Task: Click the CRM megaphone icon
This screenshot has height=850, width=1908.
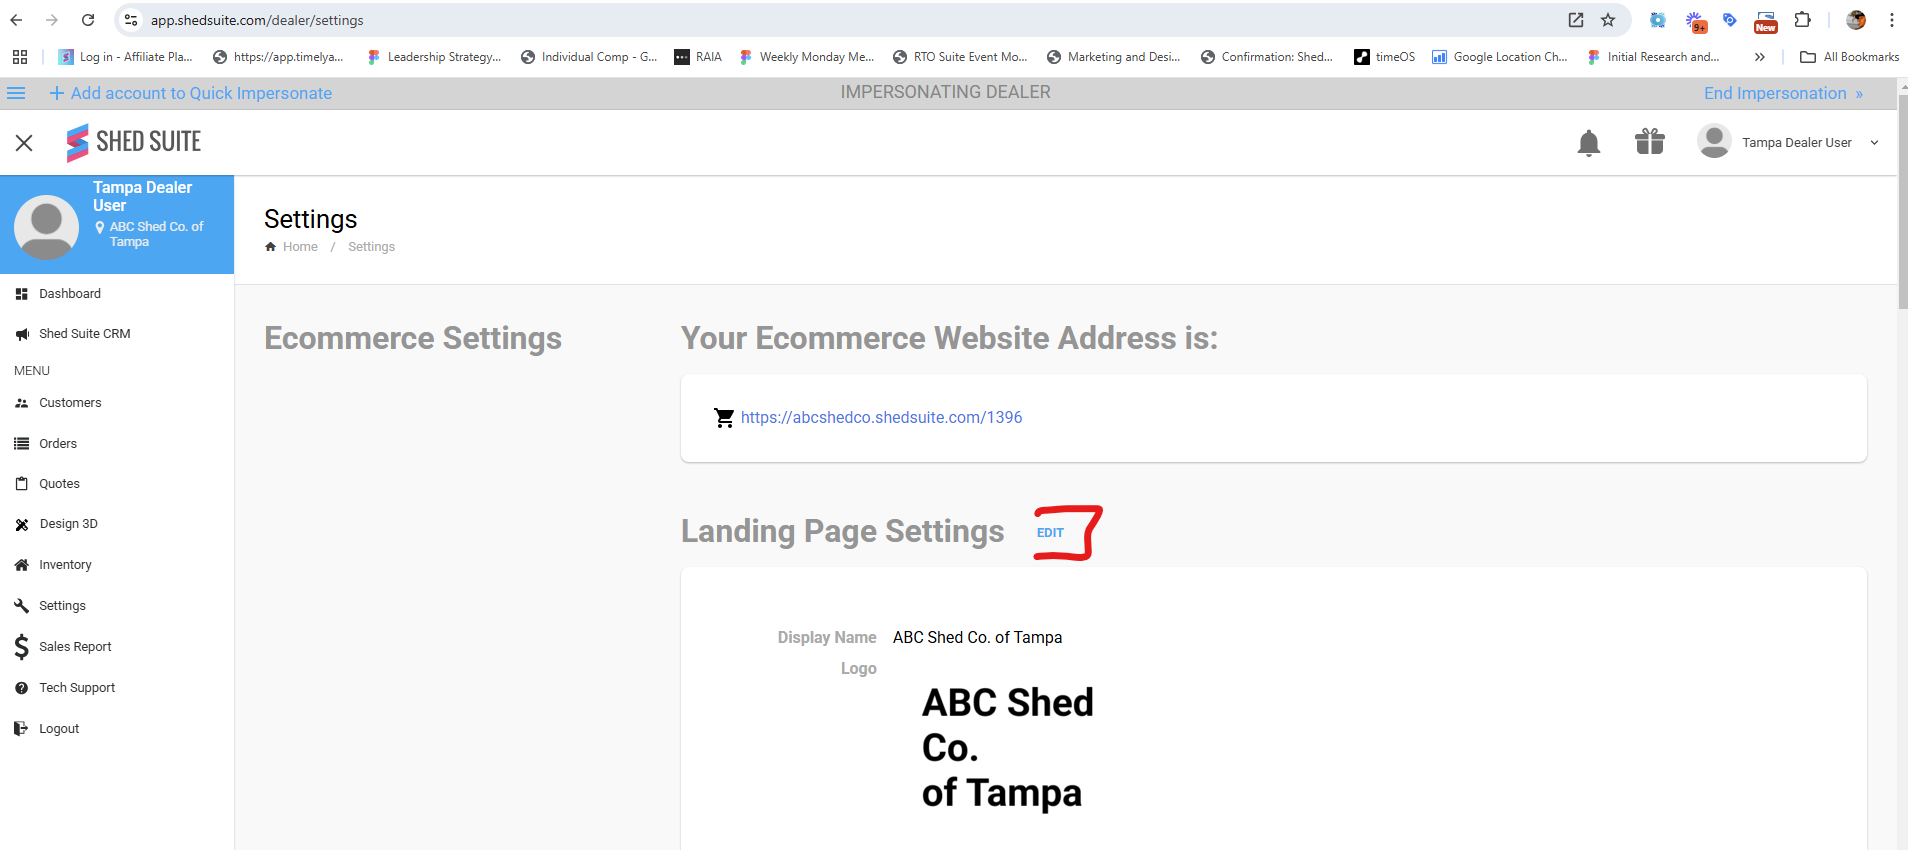Action: [22, 334]
